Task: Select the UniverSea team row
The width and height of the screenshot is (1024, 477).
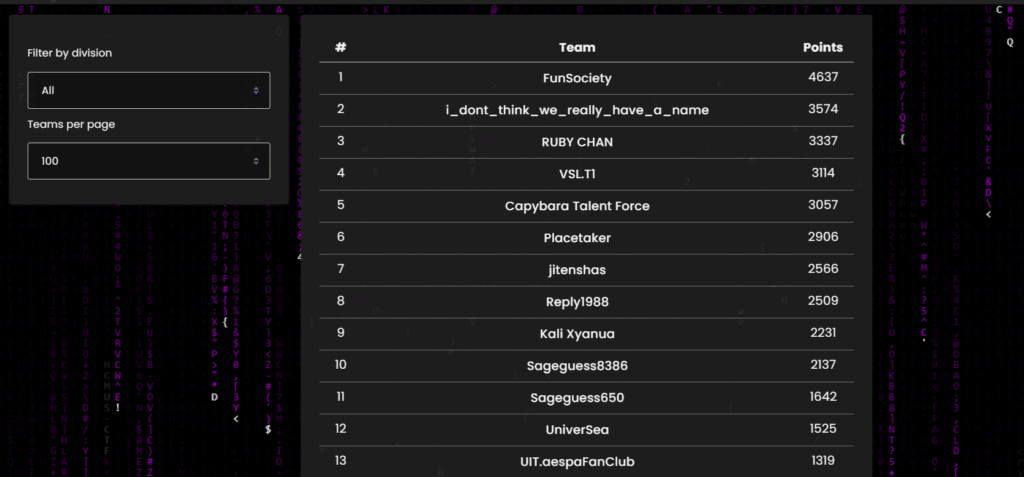Action: pos(577,429)
